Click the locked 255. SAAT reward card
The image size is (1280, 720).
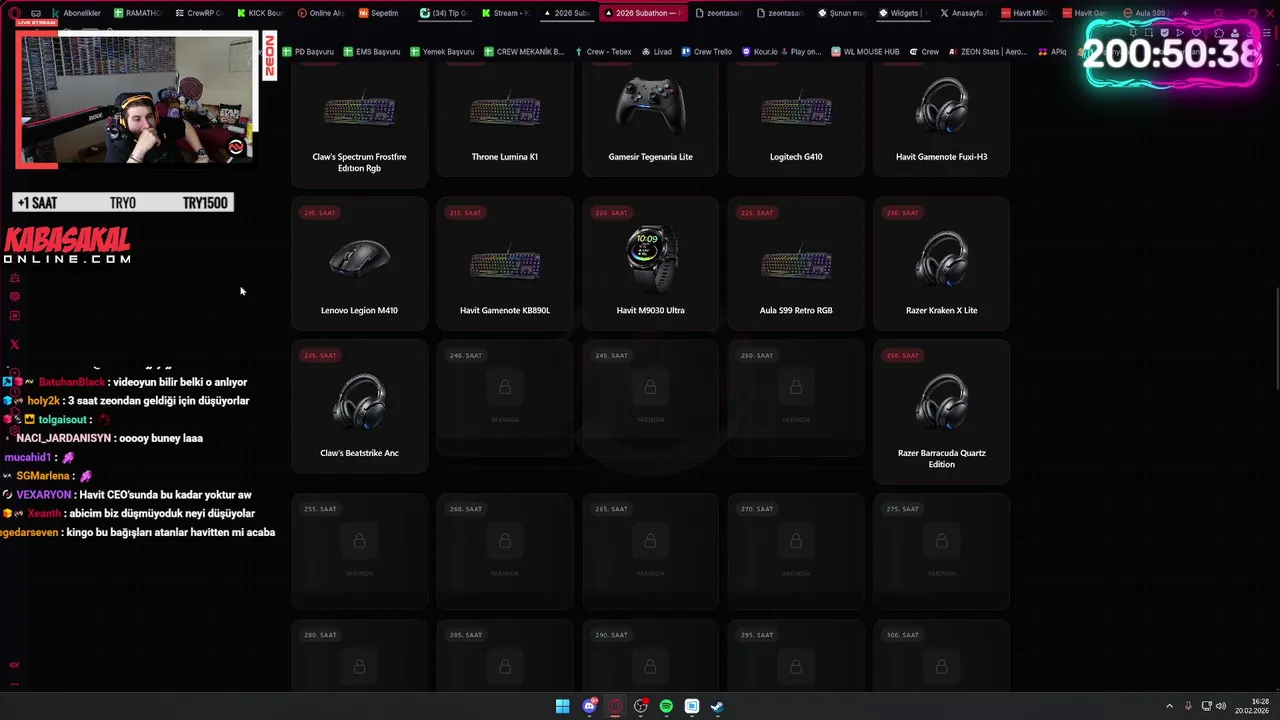point(359,552)
